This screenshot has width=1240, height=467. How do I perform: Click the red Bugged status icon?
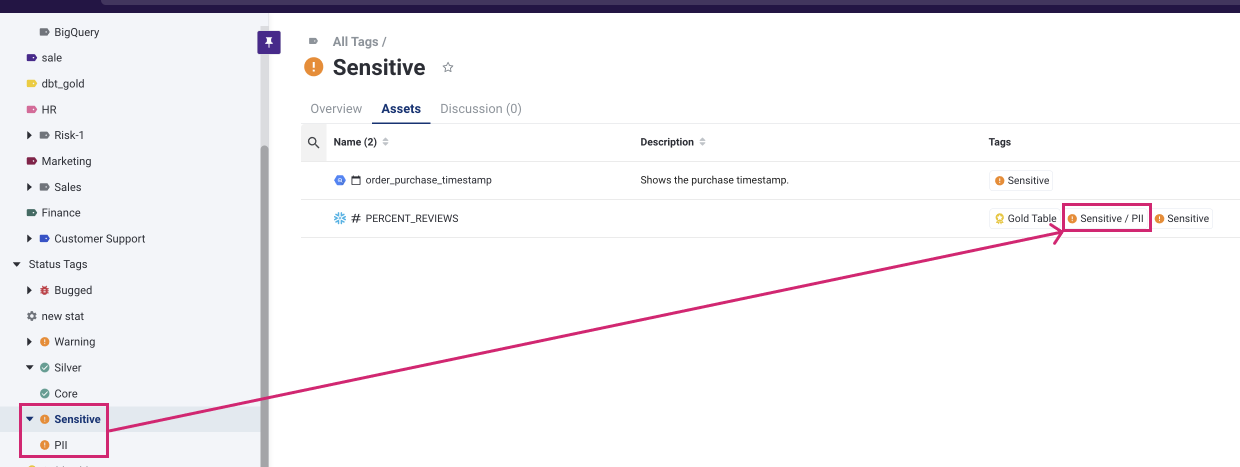(x=44, y=290)
